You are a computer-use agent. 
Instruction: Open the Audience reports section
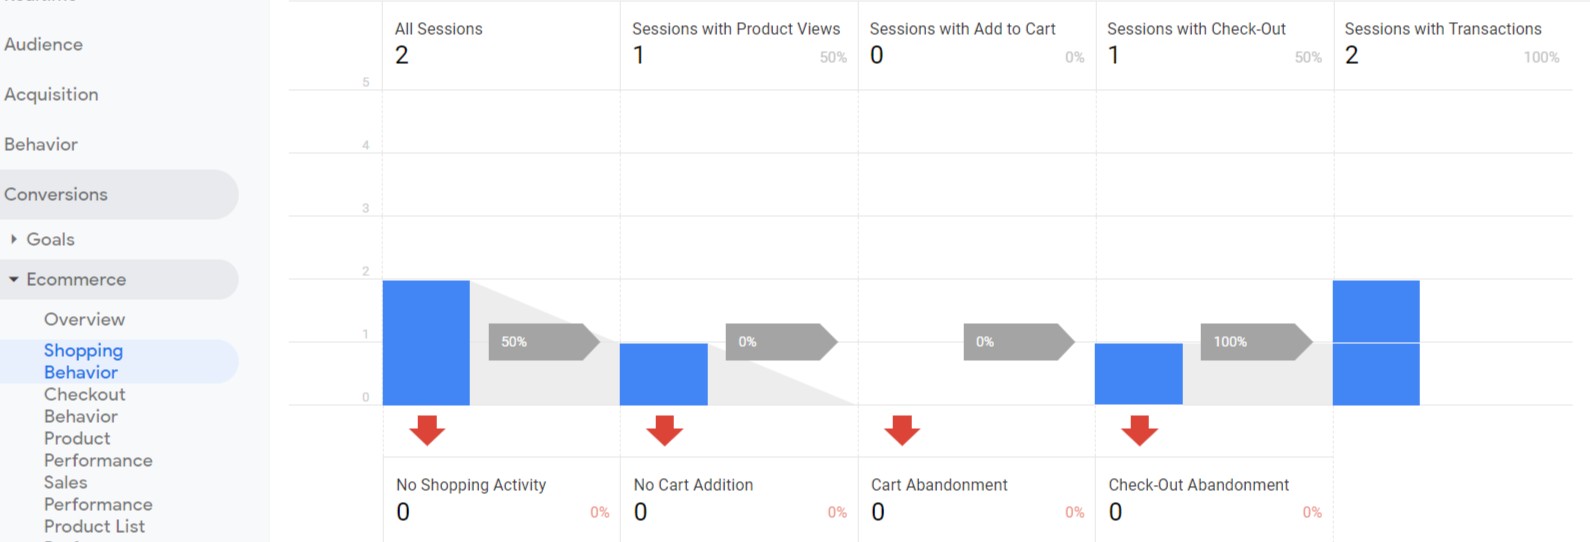(x=44, y=44)
